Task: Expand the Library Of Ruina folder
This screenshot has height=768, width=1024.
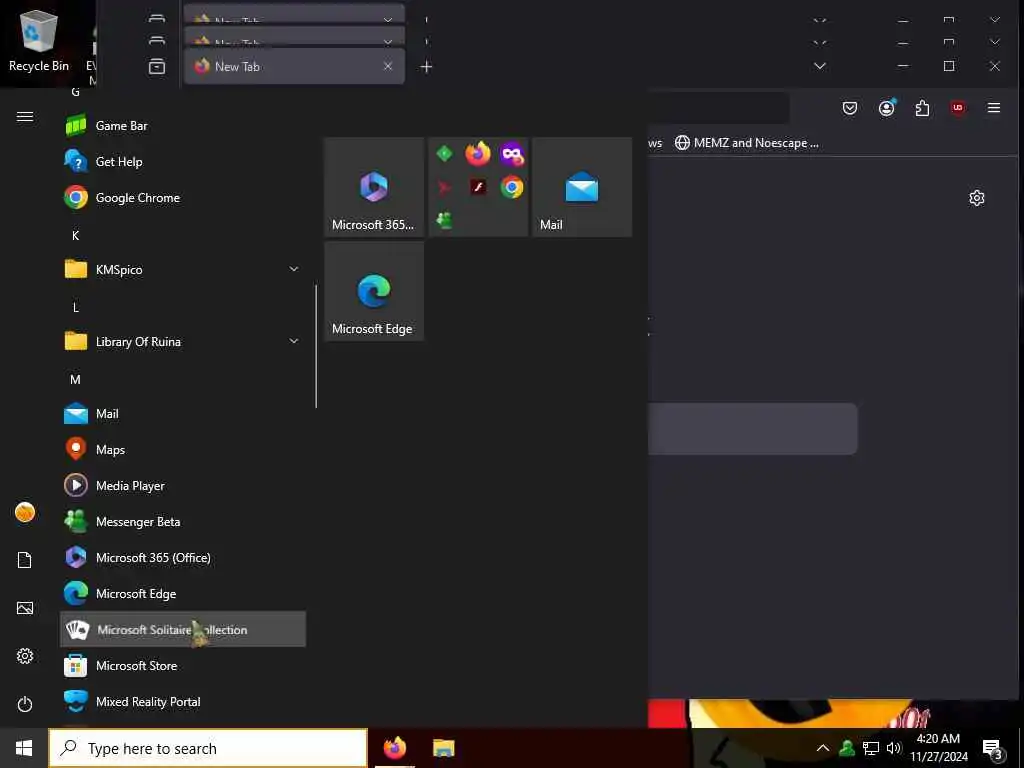Action: pos(182,342)
